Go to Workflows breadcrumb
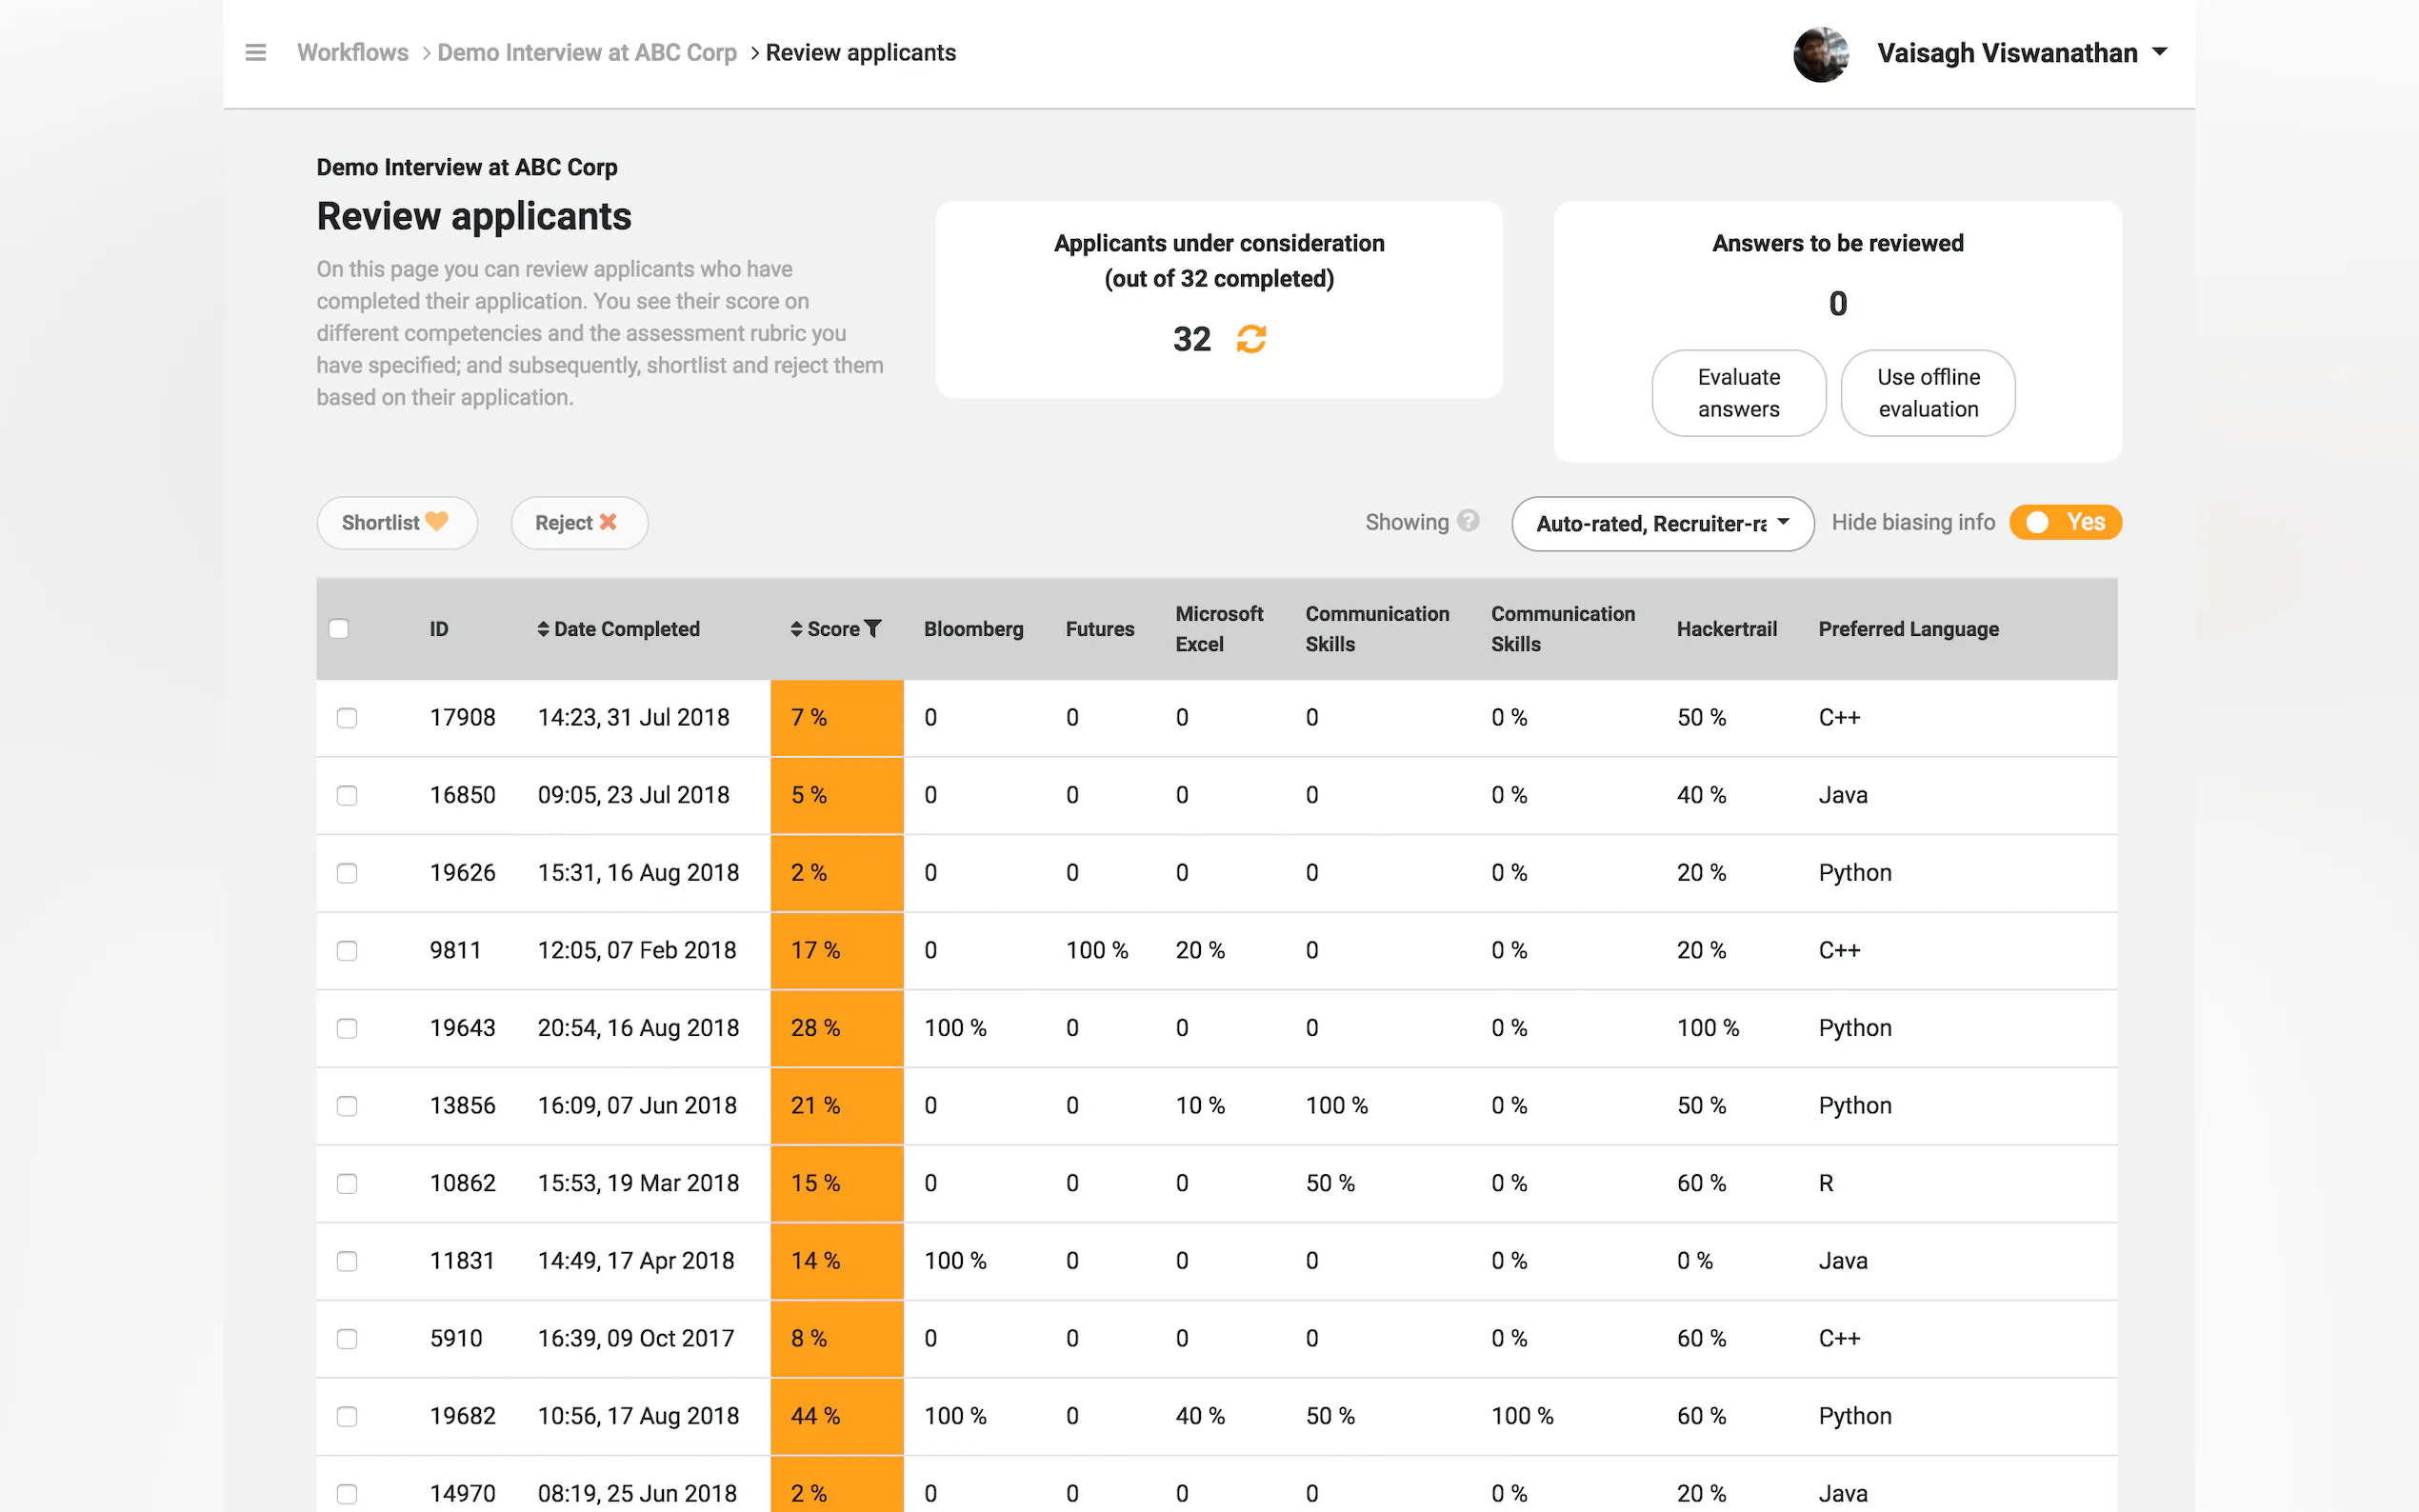The width and height of the screenshot is (2419, 1512). 352,53
